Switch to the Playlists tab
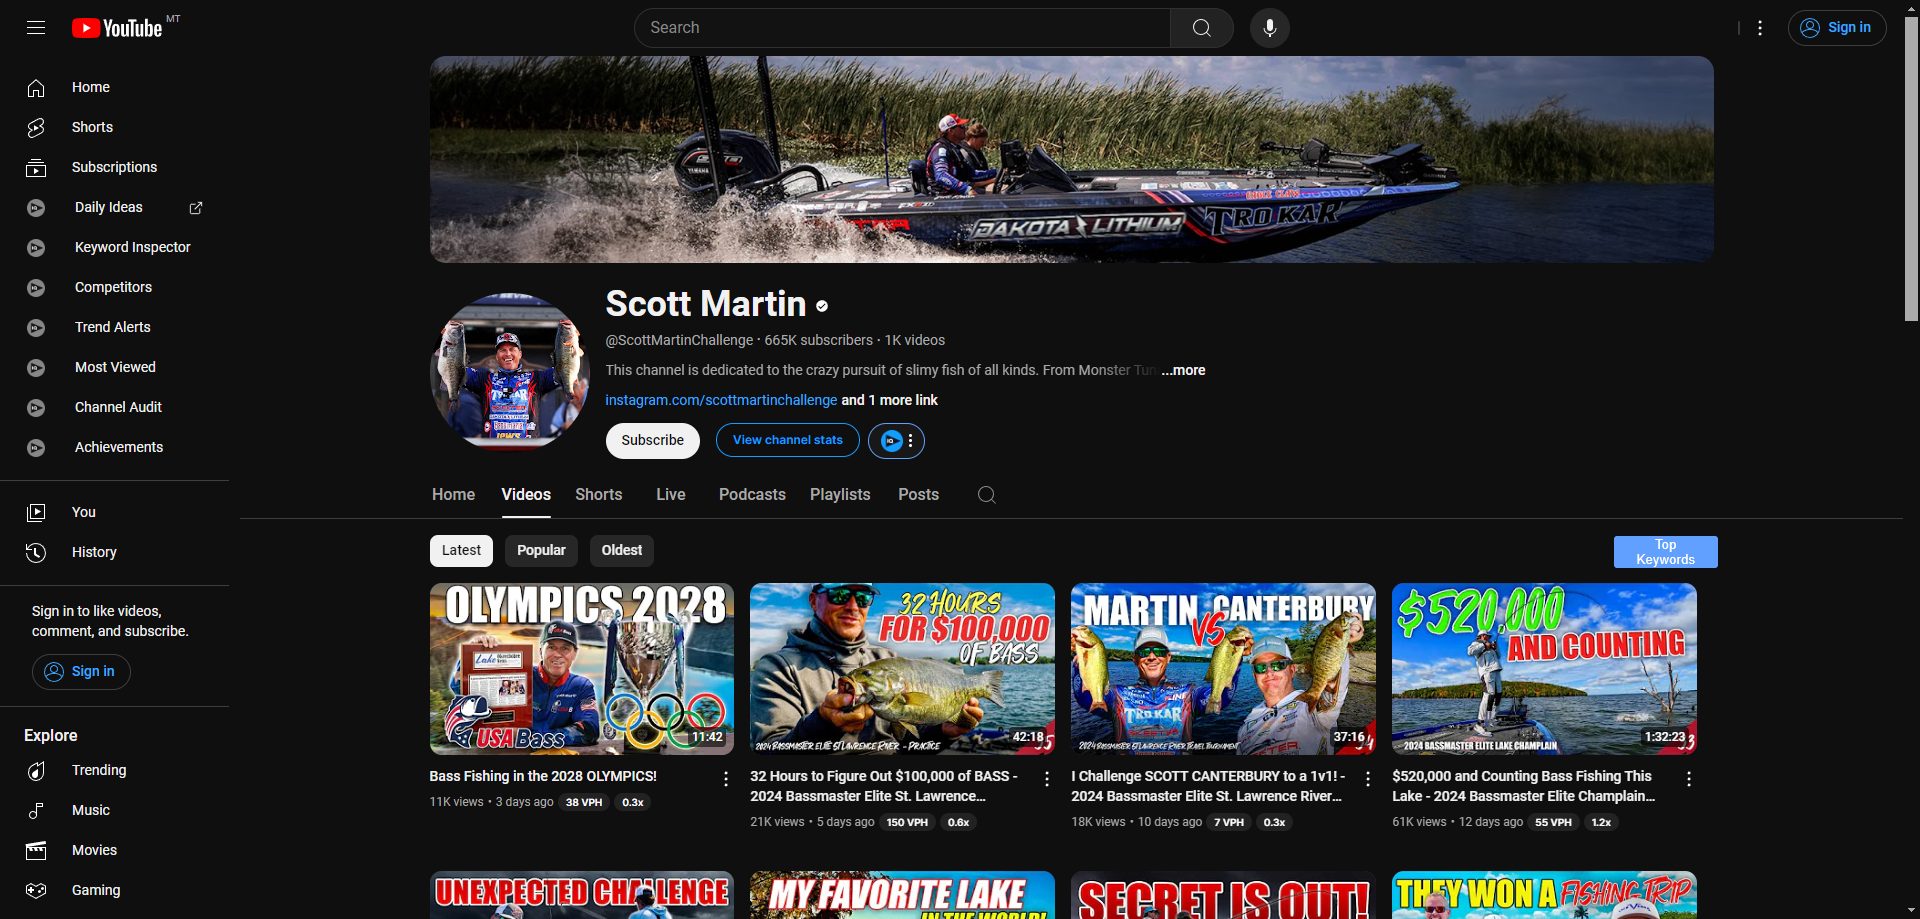The width and height of the screenshot is (1920, 919). pos(840,495)
